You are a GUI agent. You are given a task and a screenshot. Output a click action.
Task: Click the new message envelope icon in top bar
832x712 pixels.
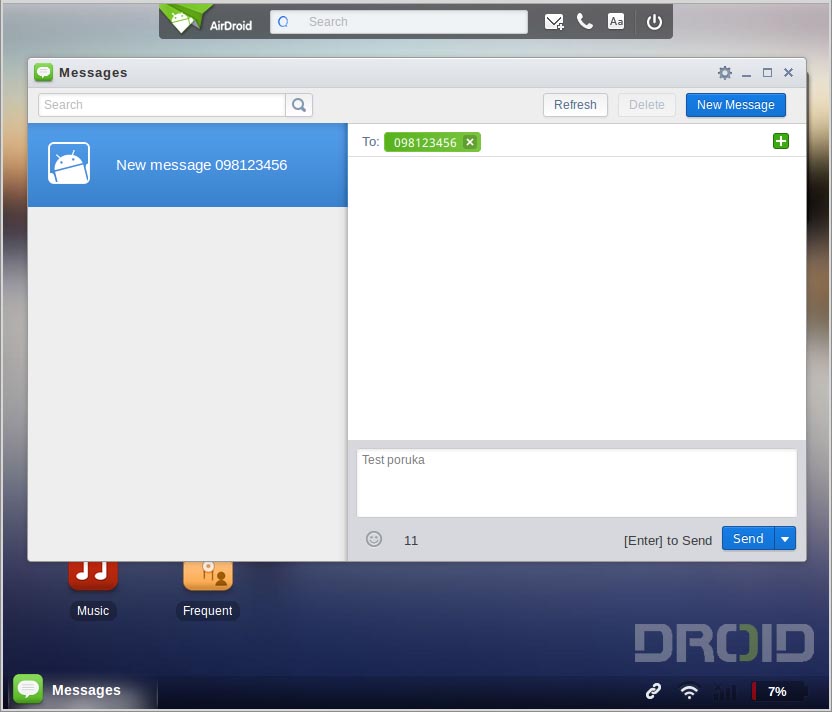(x=554, y=22)
